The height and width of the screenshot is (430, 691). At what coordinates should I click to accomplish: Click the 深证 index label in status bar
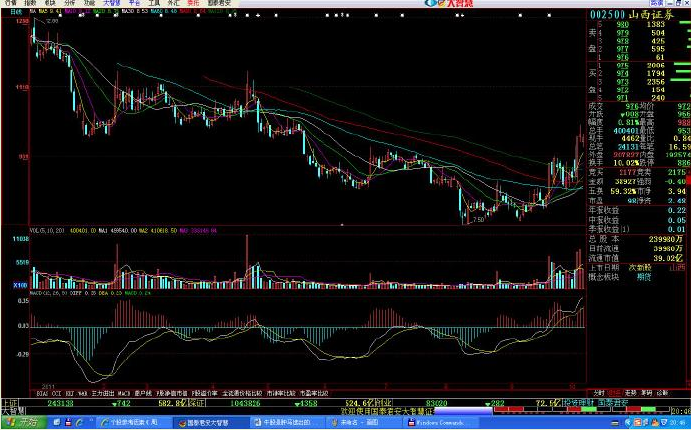(197, 403)
